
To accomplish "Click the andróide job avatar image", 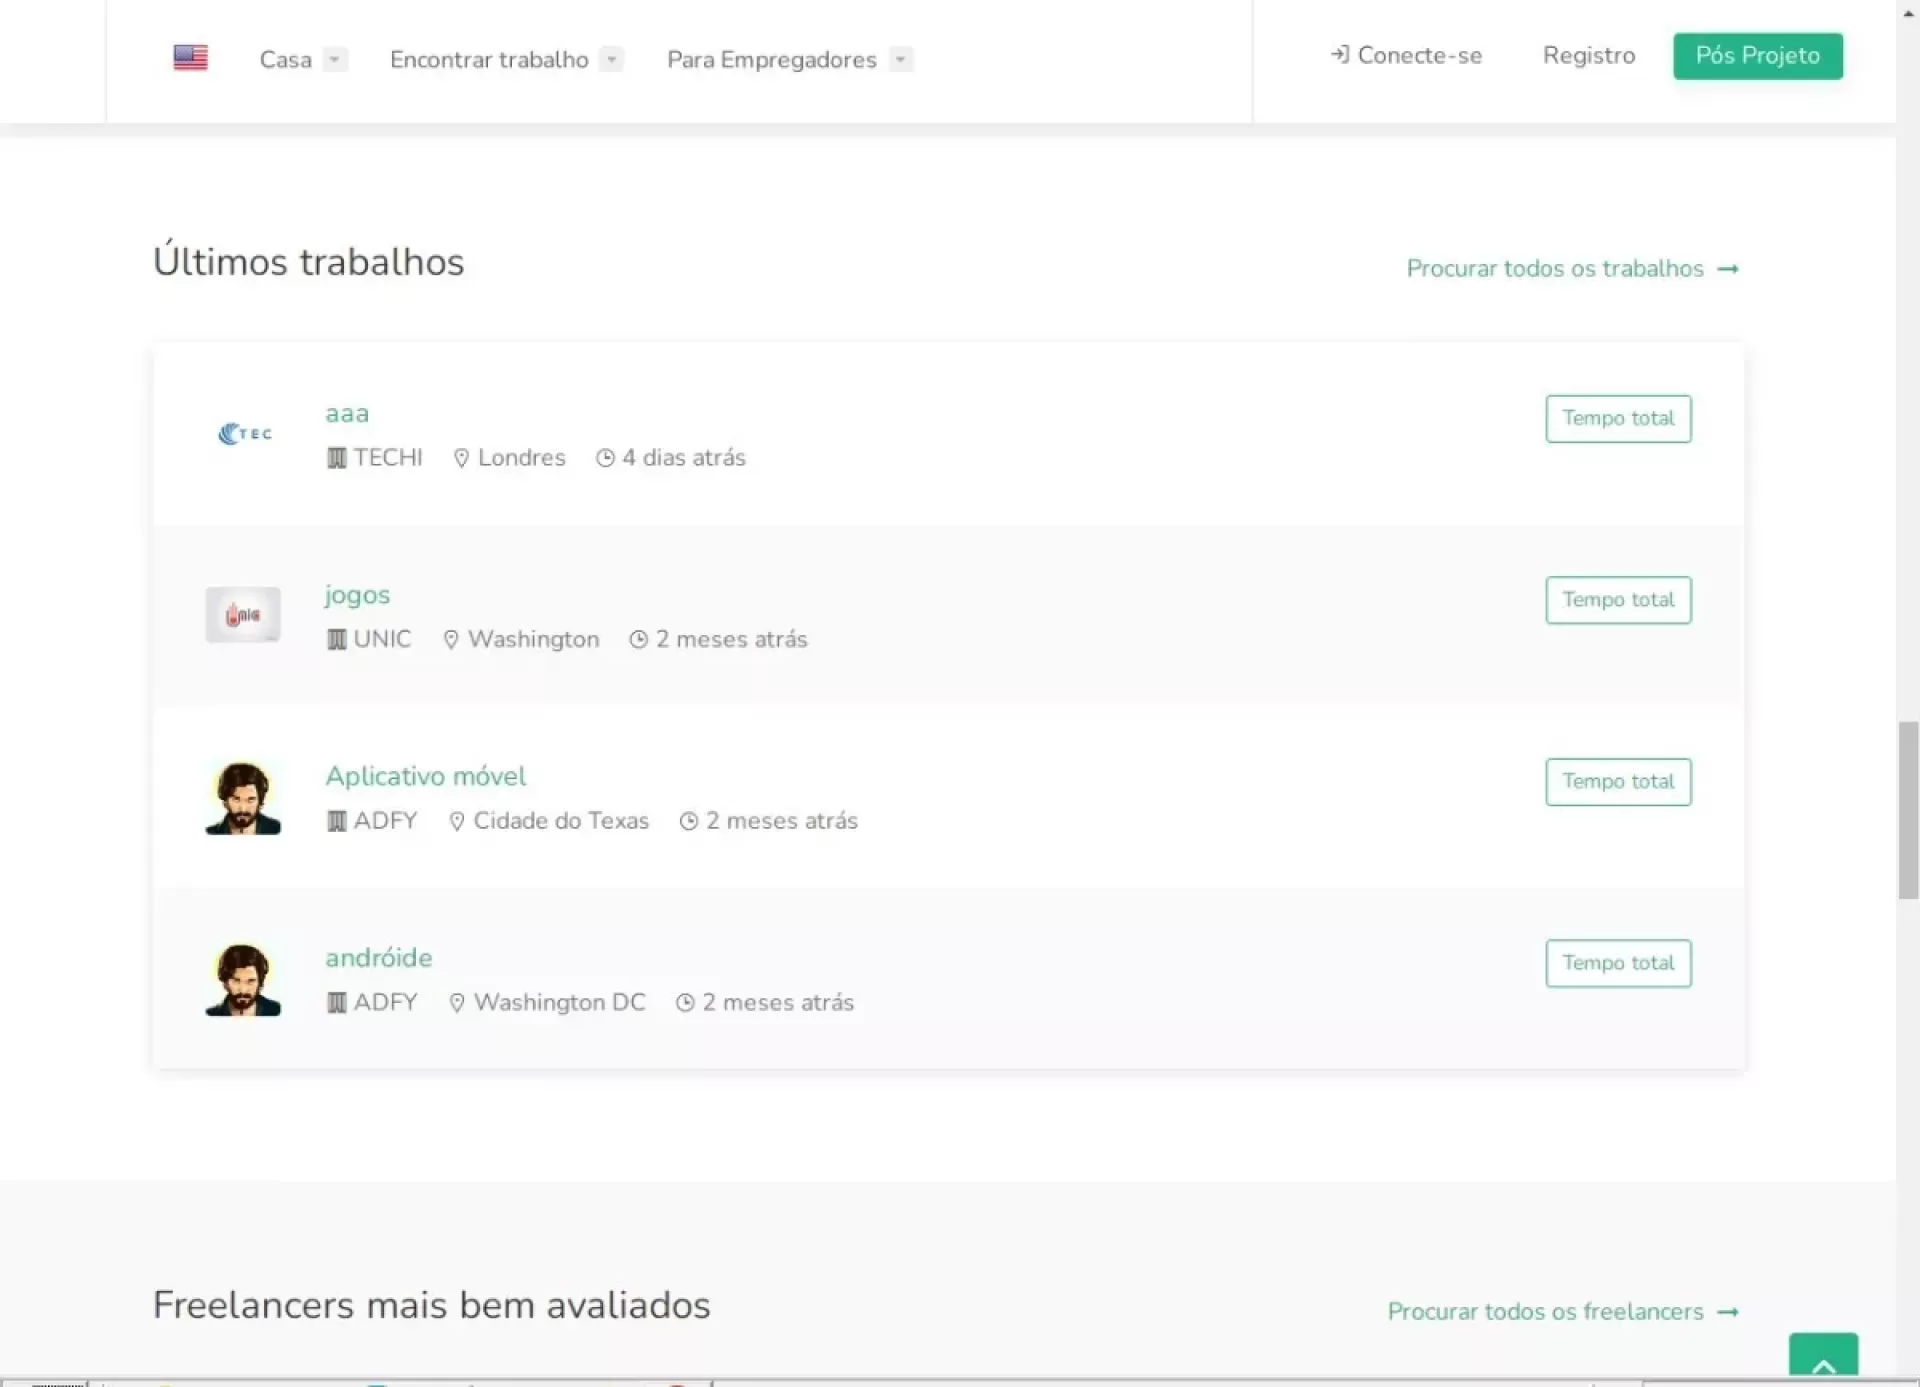I will click(x=243, y=979).
